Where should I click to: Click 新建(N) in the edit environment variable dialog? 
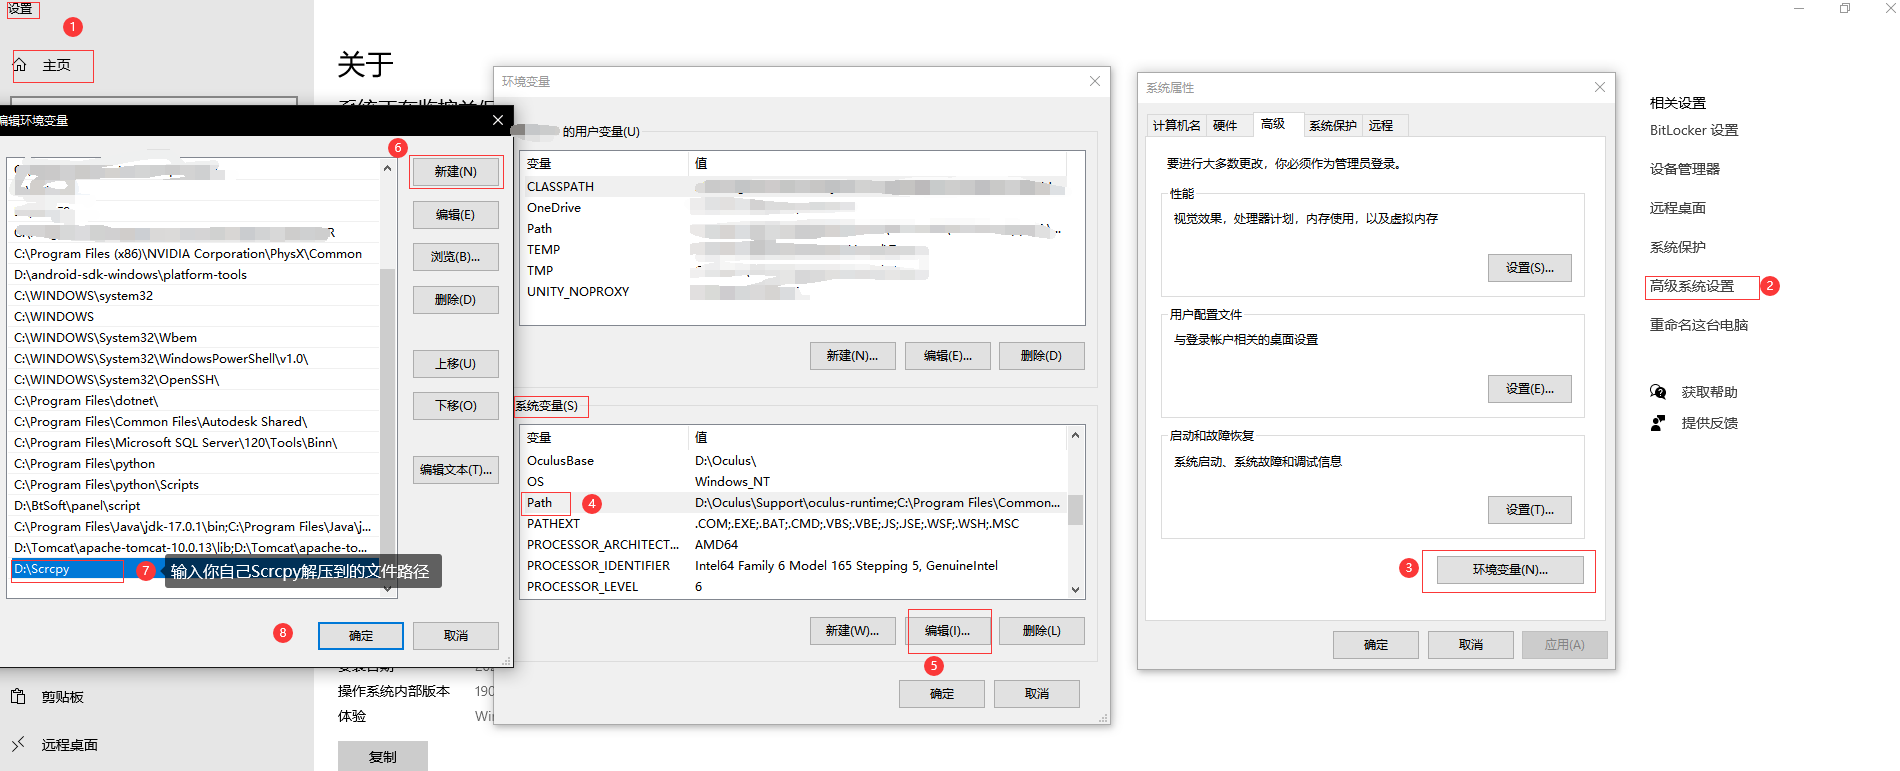(455, 172)
